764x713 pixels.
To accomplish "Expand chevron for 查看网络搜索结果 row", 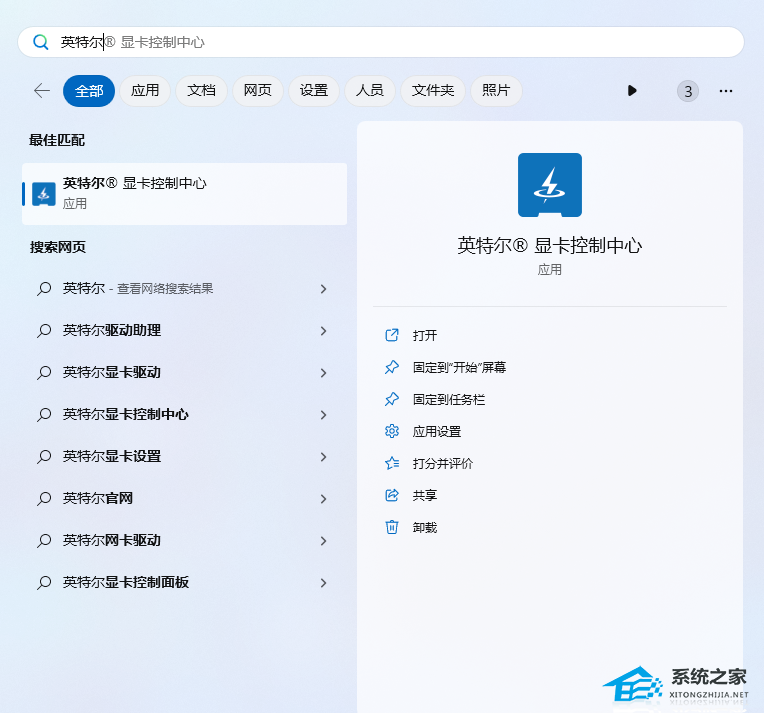I will pyautogui.click(x=324, y=289).
